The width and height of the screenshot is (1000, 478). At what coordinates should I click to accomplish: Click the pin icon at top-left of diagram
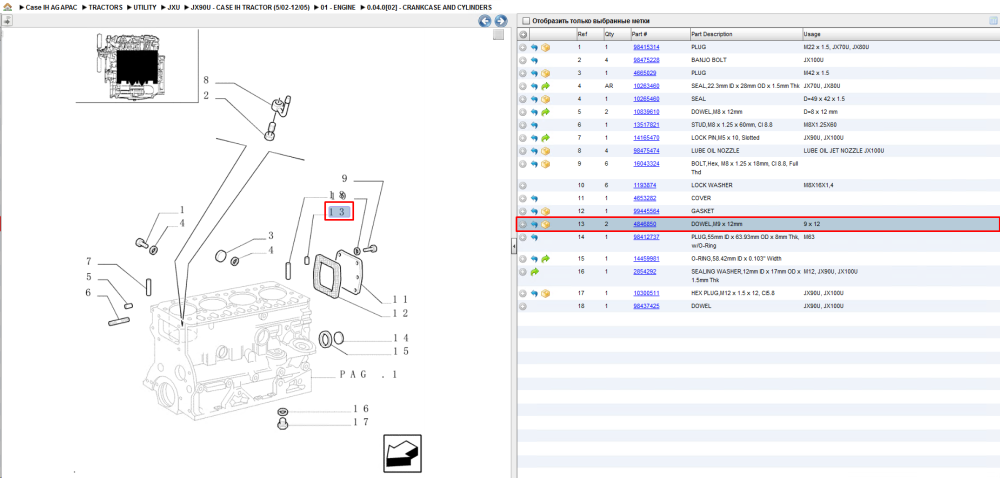point(6,21)
